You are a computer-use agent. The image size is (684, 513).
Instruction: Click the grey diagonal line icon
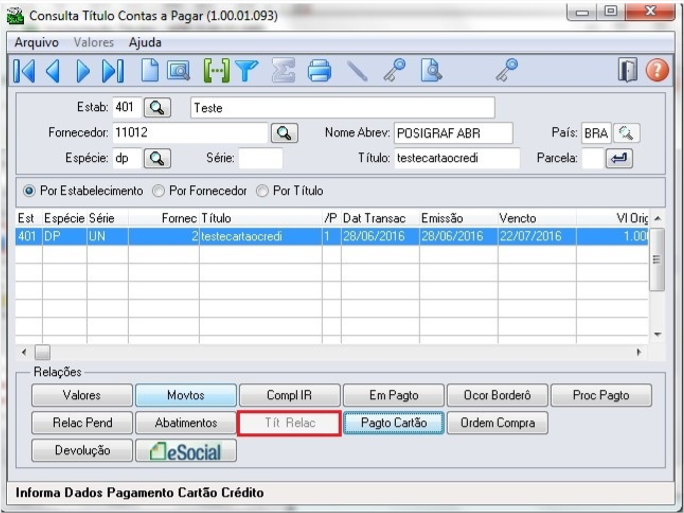pyautogui.click(x=357, y=71)
